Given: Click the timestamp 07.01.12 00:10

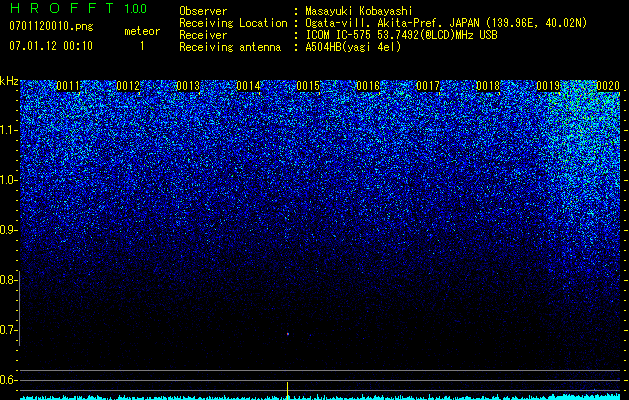Looking at the screenshot, I should [51, 46].
